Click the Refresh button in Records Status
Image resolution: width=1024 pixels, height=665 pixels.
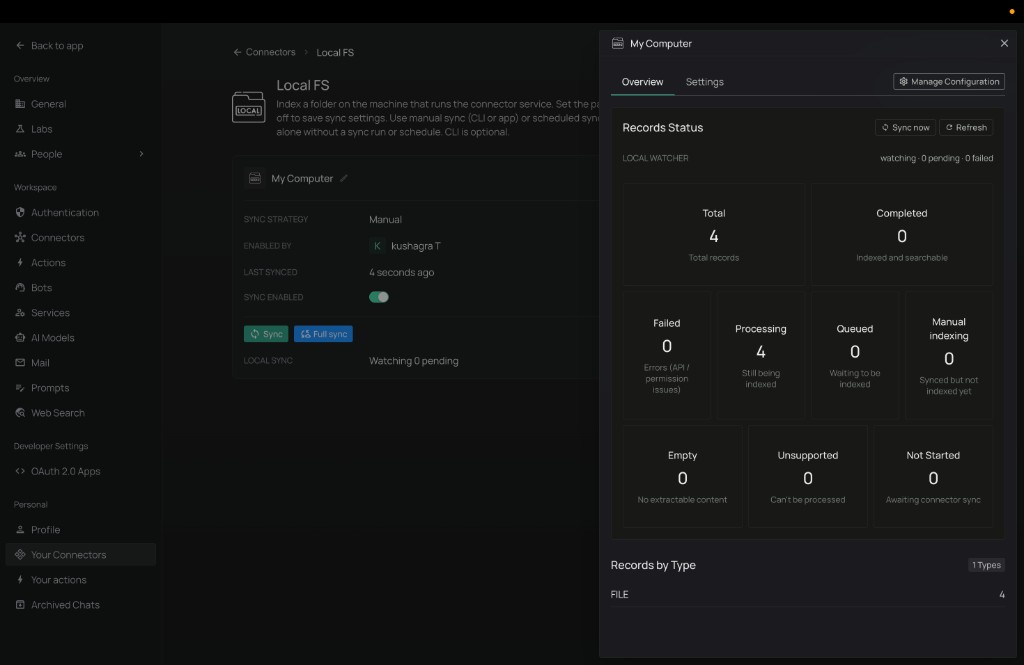point(966,127)
